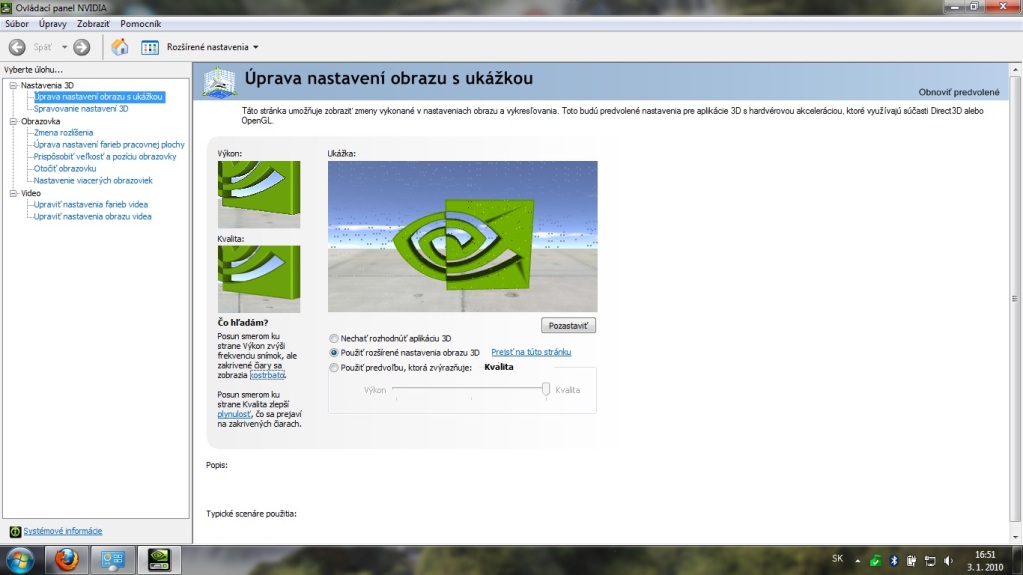Click Systémové informácie link
Image resolution: width=1023 pixels, height=575 pixels.
(x=63, y=531)
